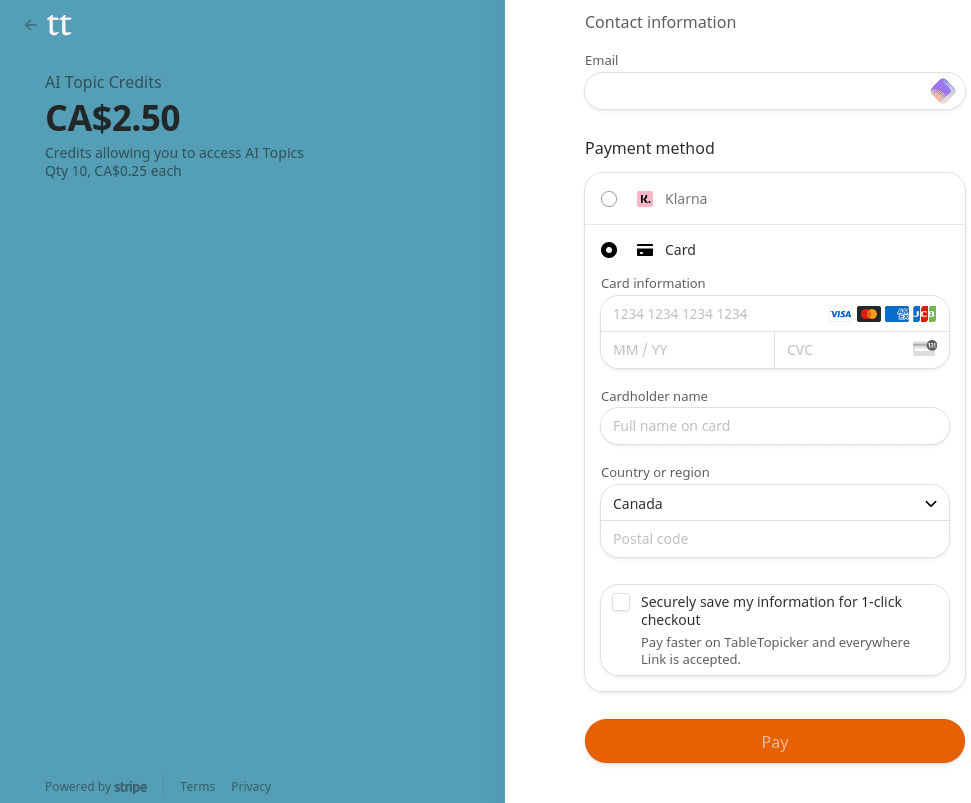This screenshot has height=803, width=971.
Task: Click the Postal code input field
Action: click(774, 539)
